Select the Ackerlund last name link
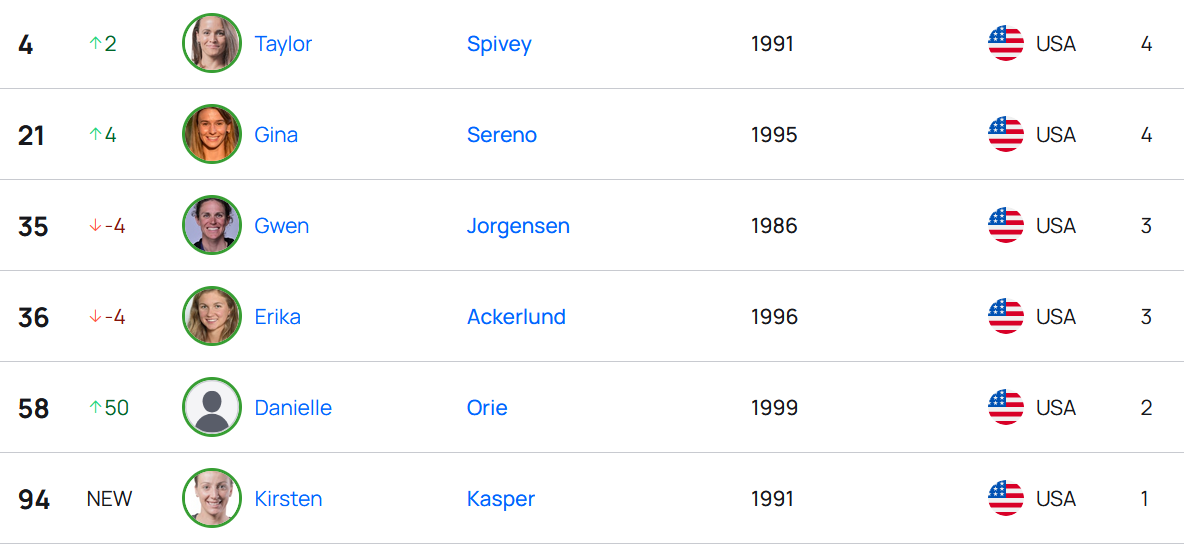The image size is (1184, 556). point(516,317)
